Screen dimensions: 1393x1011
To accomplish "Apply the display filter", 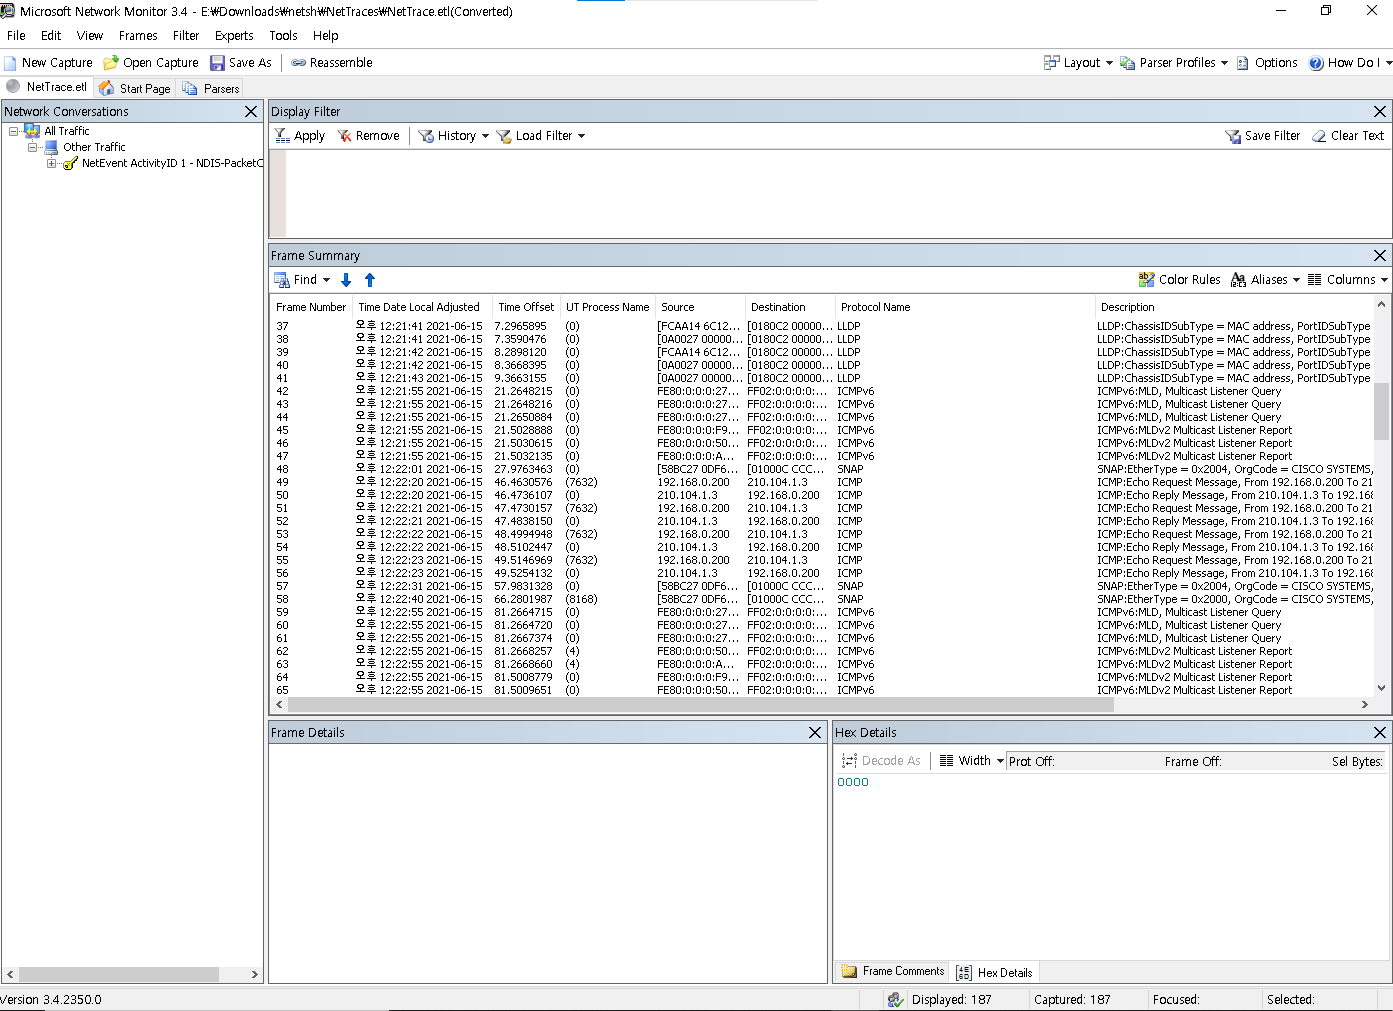I will [300, 135].
